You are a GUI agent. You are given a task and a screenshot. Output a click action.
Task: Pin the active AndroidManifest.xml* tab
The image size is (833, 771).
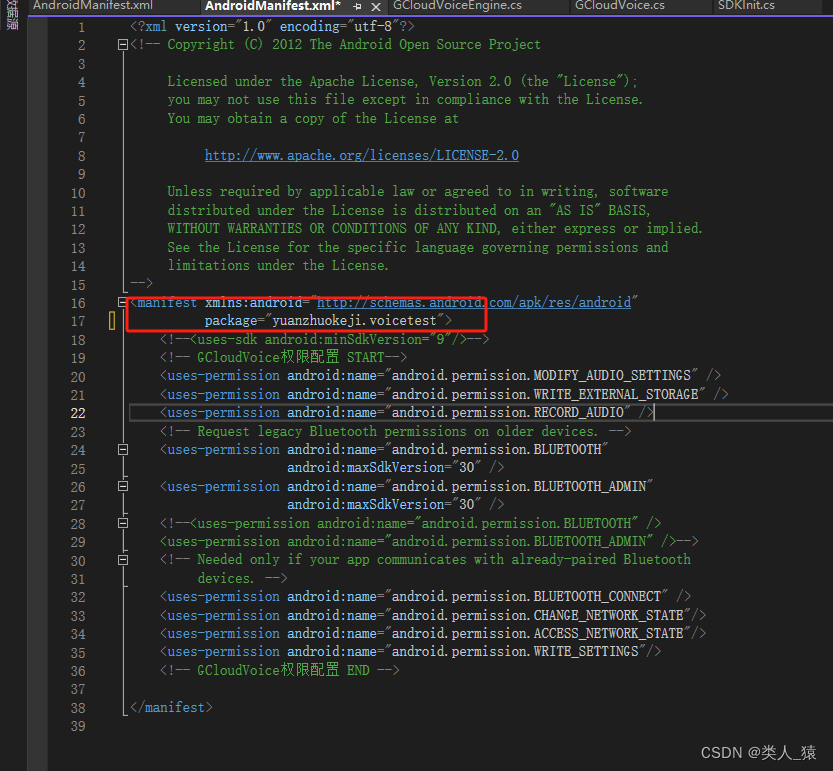point(357,7)
